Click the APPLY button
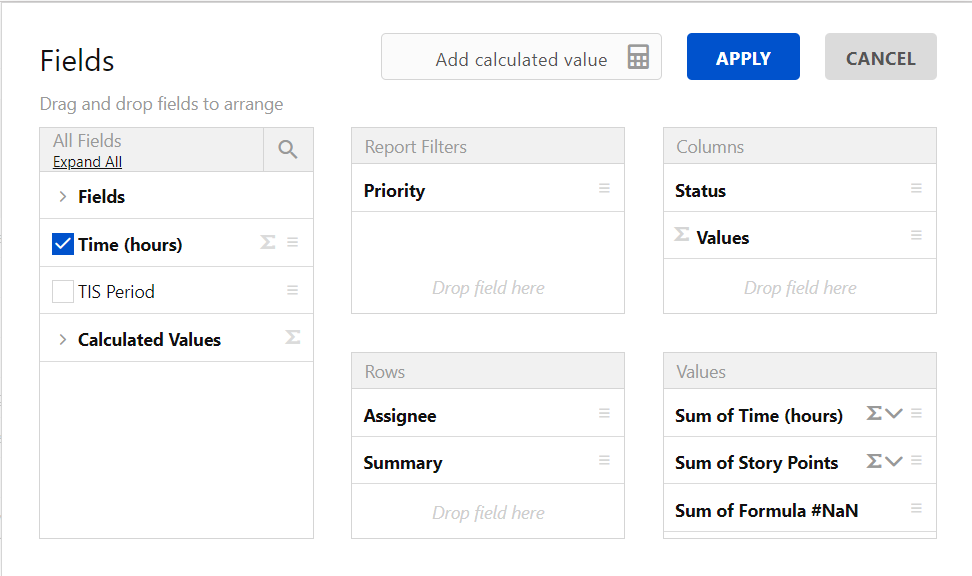The image size is (972, 576). pyautogui.click(x=743, y=57)
